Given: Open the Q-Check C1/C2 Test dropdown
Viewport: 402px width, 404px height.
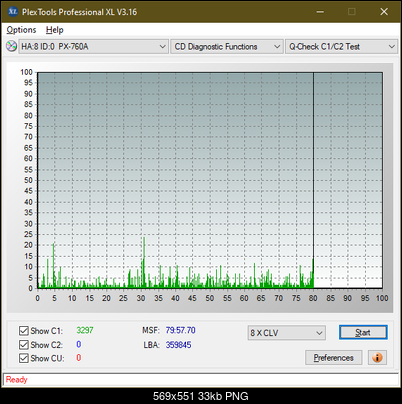Looking at the screenshot, I should click(342, 47).
